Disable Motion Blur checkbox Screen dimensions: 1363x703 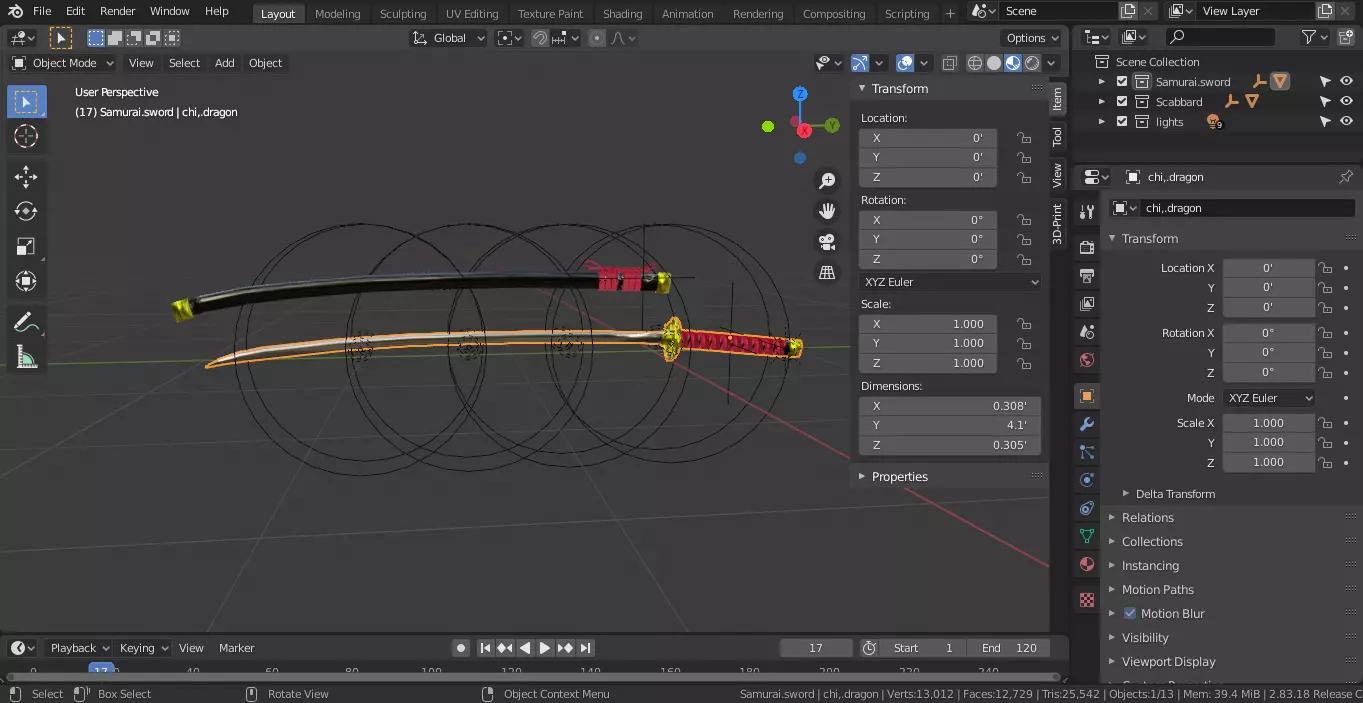(x=1130, y=613)
